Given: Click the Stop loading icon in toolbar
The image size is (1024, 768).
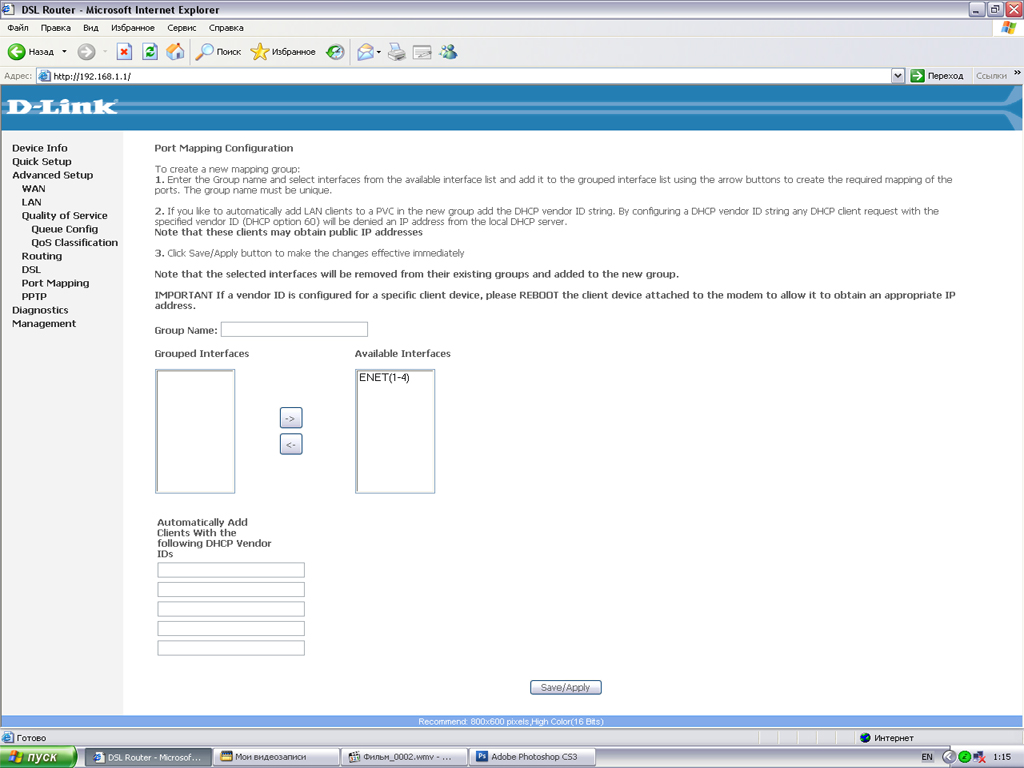Looking at the screenshot, I should coord(124,51).
